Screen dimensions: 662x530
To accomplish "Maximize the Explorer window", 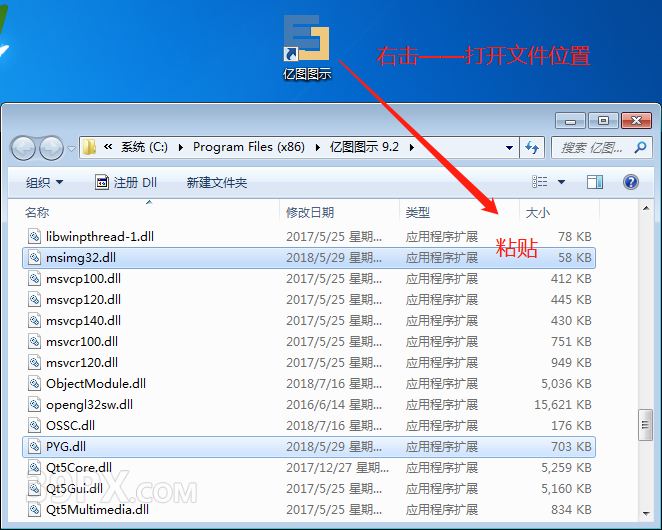I will click(603, 121).
